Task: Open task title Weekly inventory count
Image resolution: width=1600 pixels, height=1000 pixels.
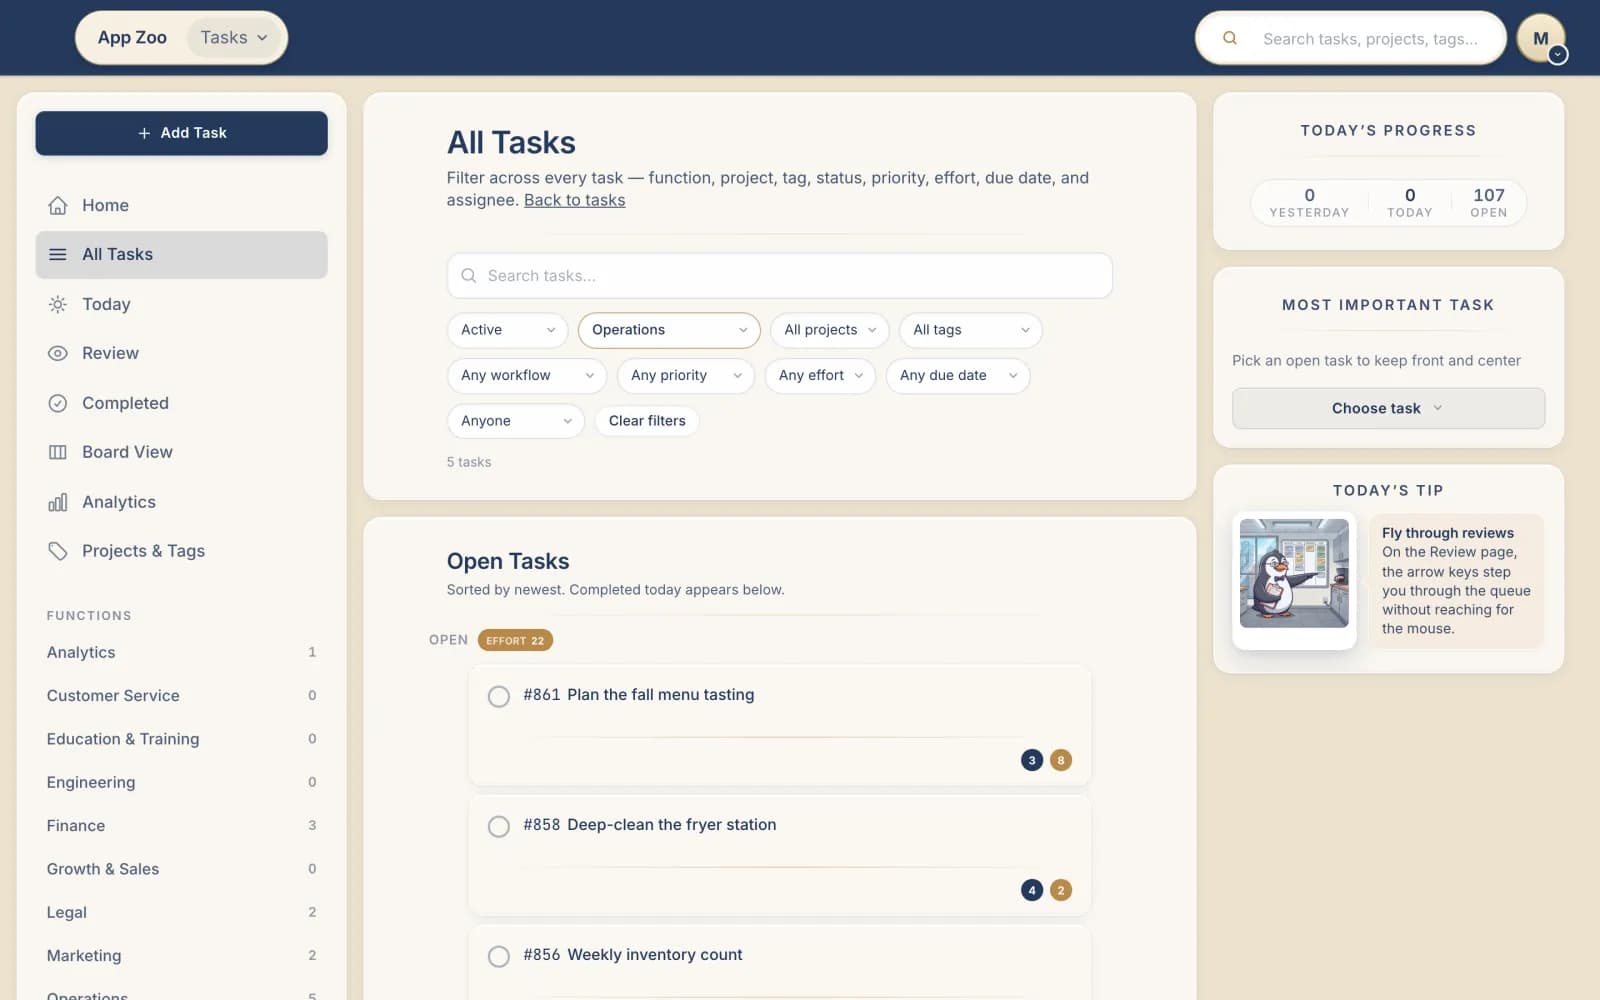Action: pyautogui.click(x=654, y=955)
